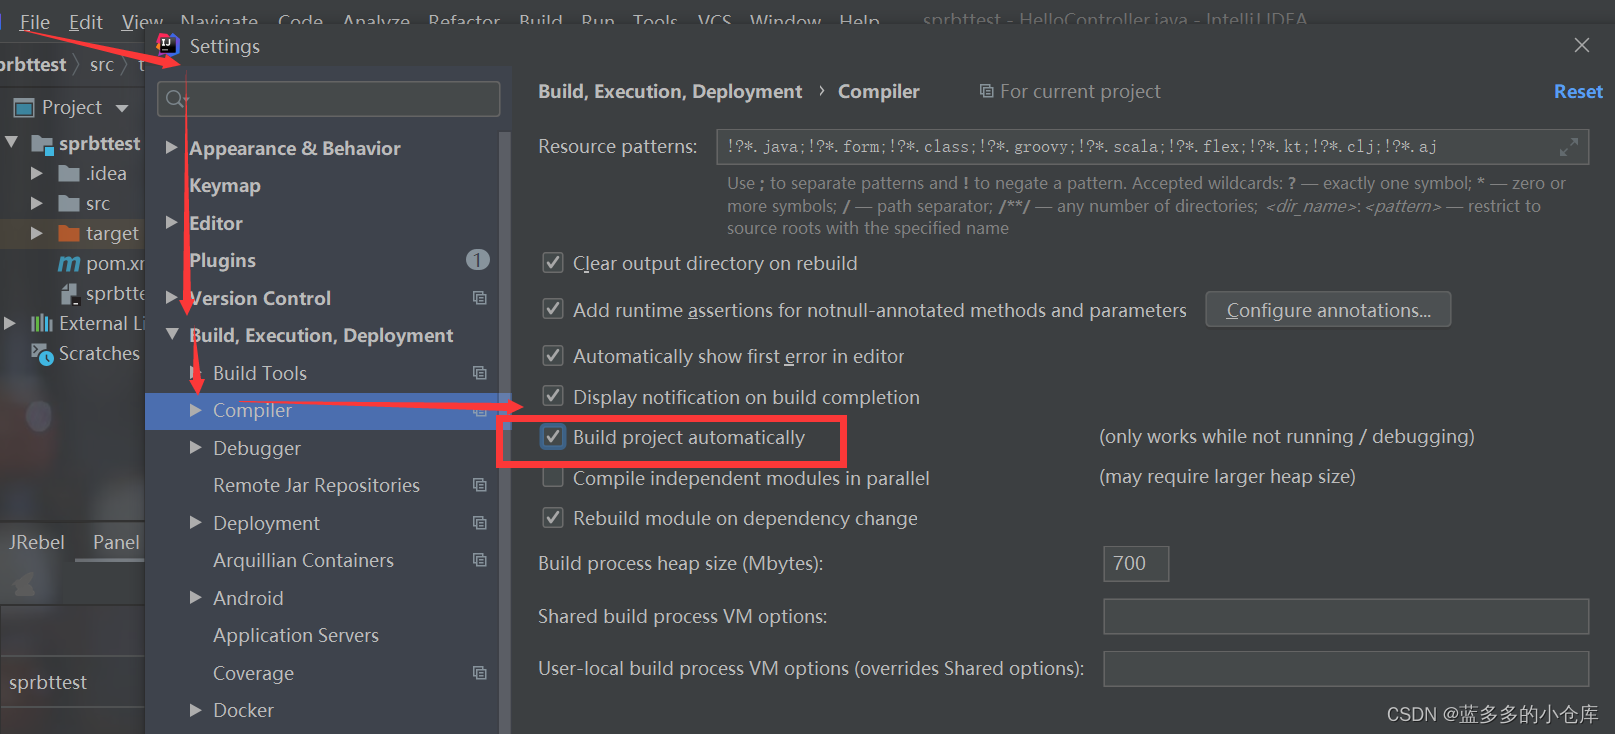Image resolution: width=1615 pixels, height=734 pixels.
Task: Click the target folder icon
Action: [x=69, y=233]
